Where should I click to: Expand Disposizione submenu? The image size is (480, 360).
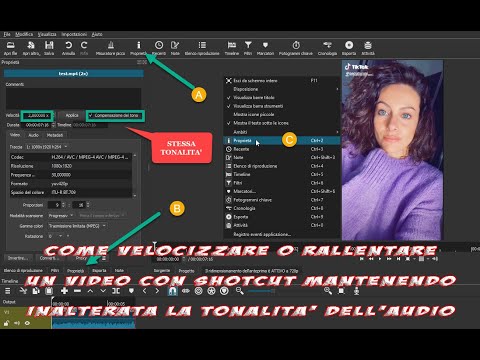coord(282,89)
